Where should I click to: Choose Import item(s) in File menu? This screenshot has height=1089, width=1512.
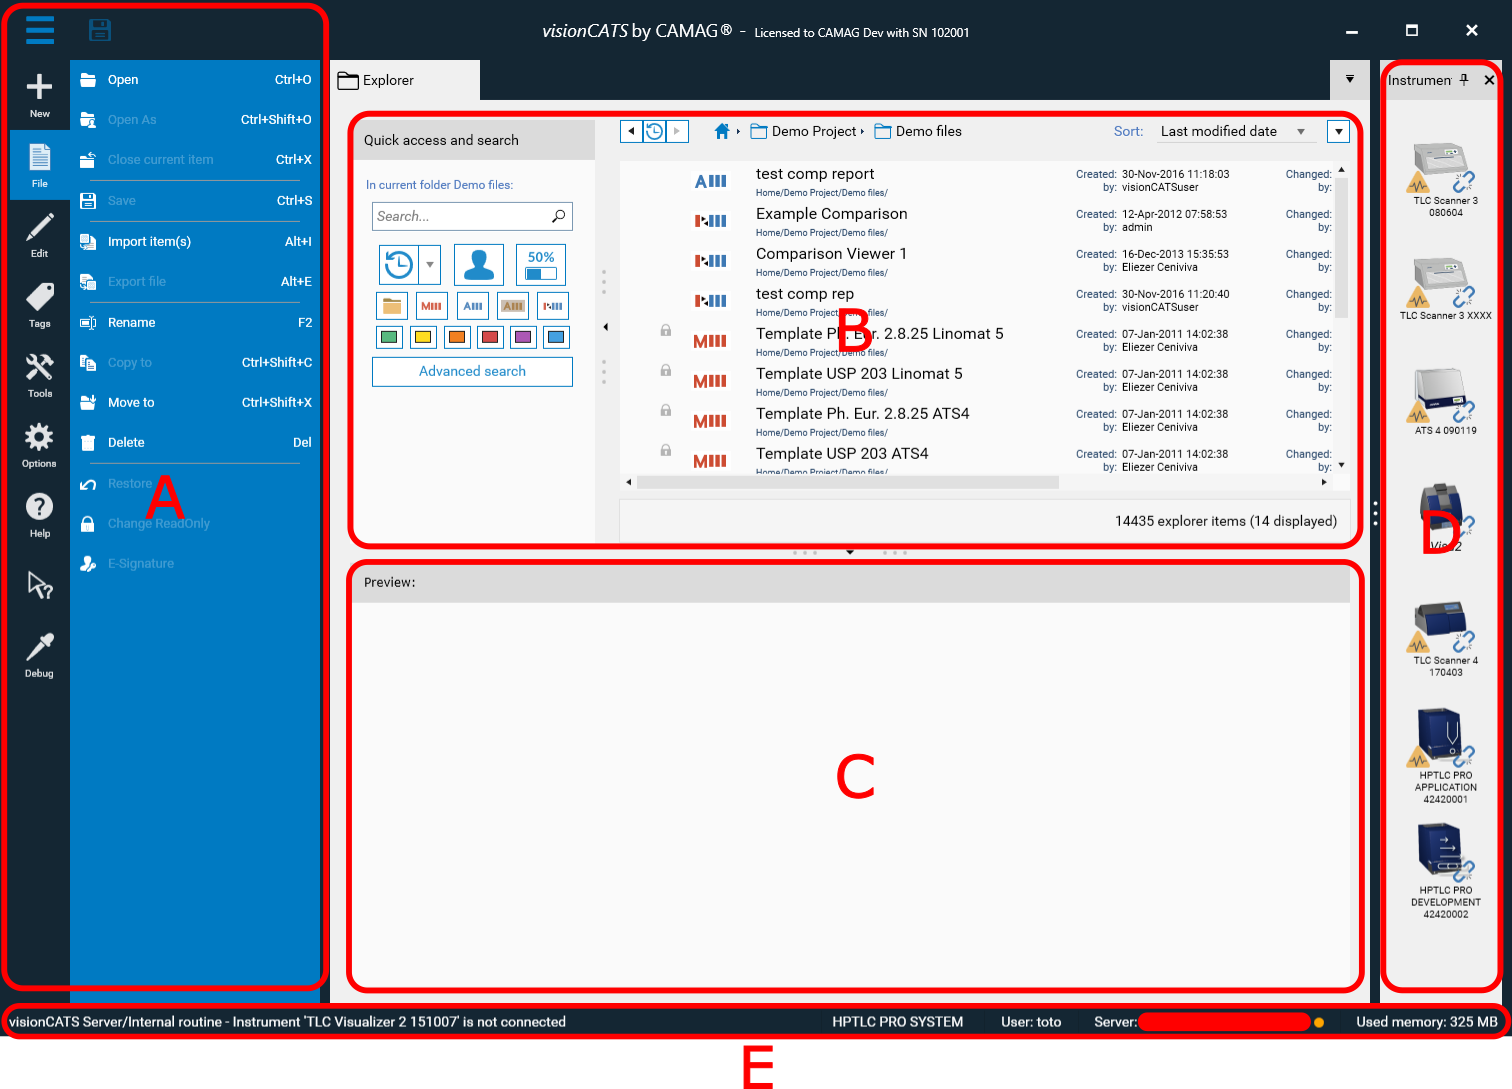coord(195,241)
